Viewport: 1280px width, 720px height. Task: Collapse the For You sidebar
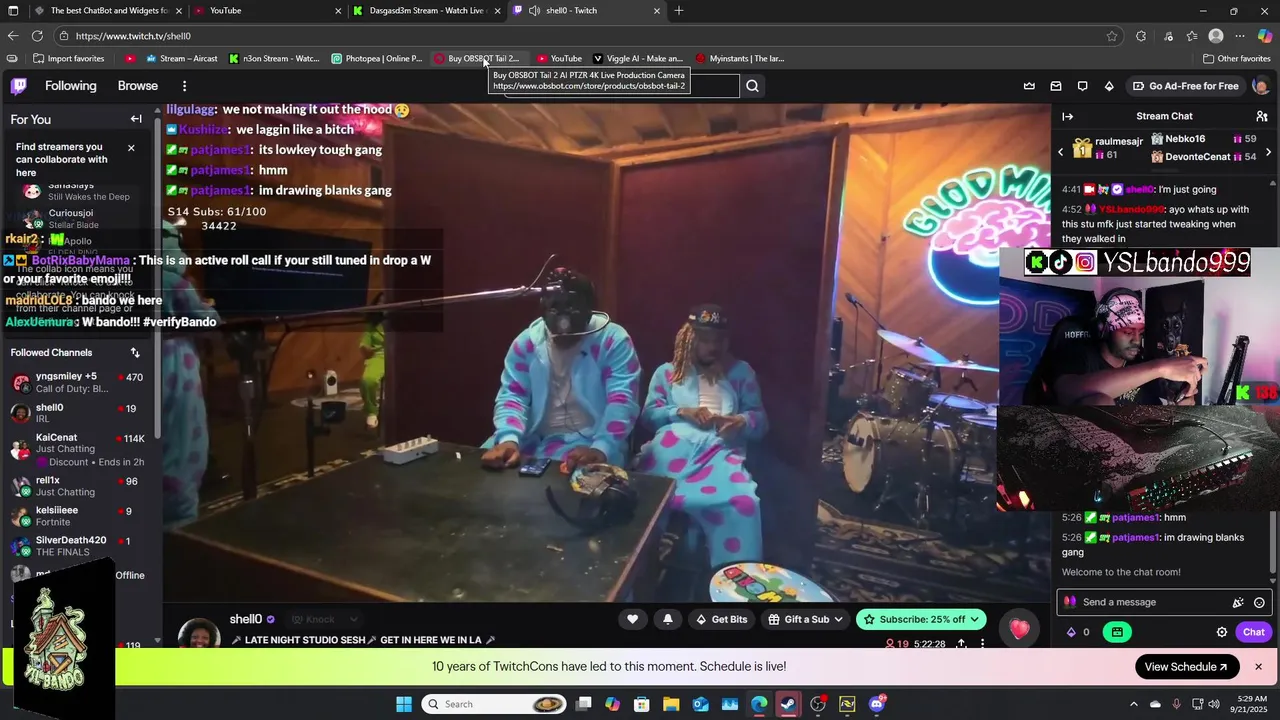(x=136, y=119)
